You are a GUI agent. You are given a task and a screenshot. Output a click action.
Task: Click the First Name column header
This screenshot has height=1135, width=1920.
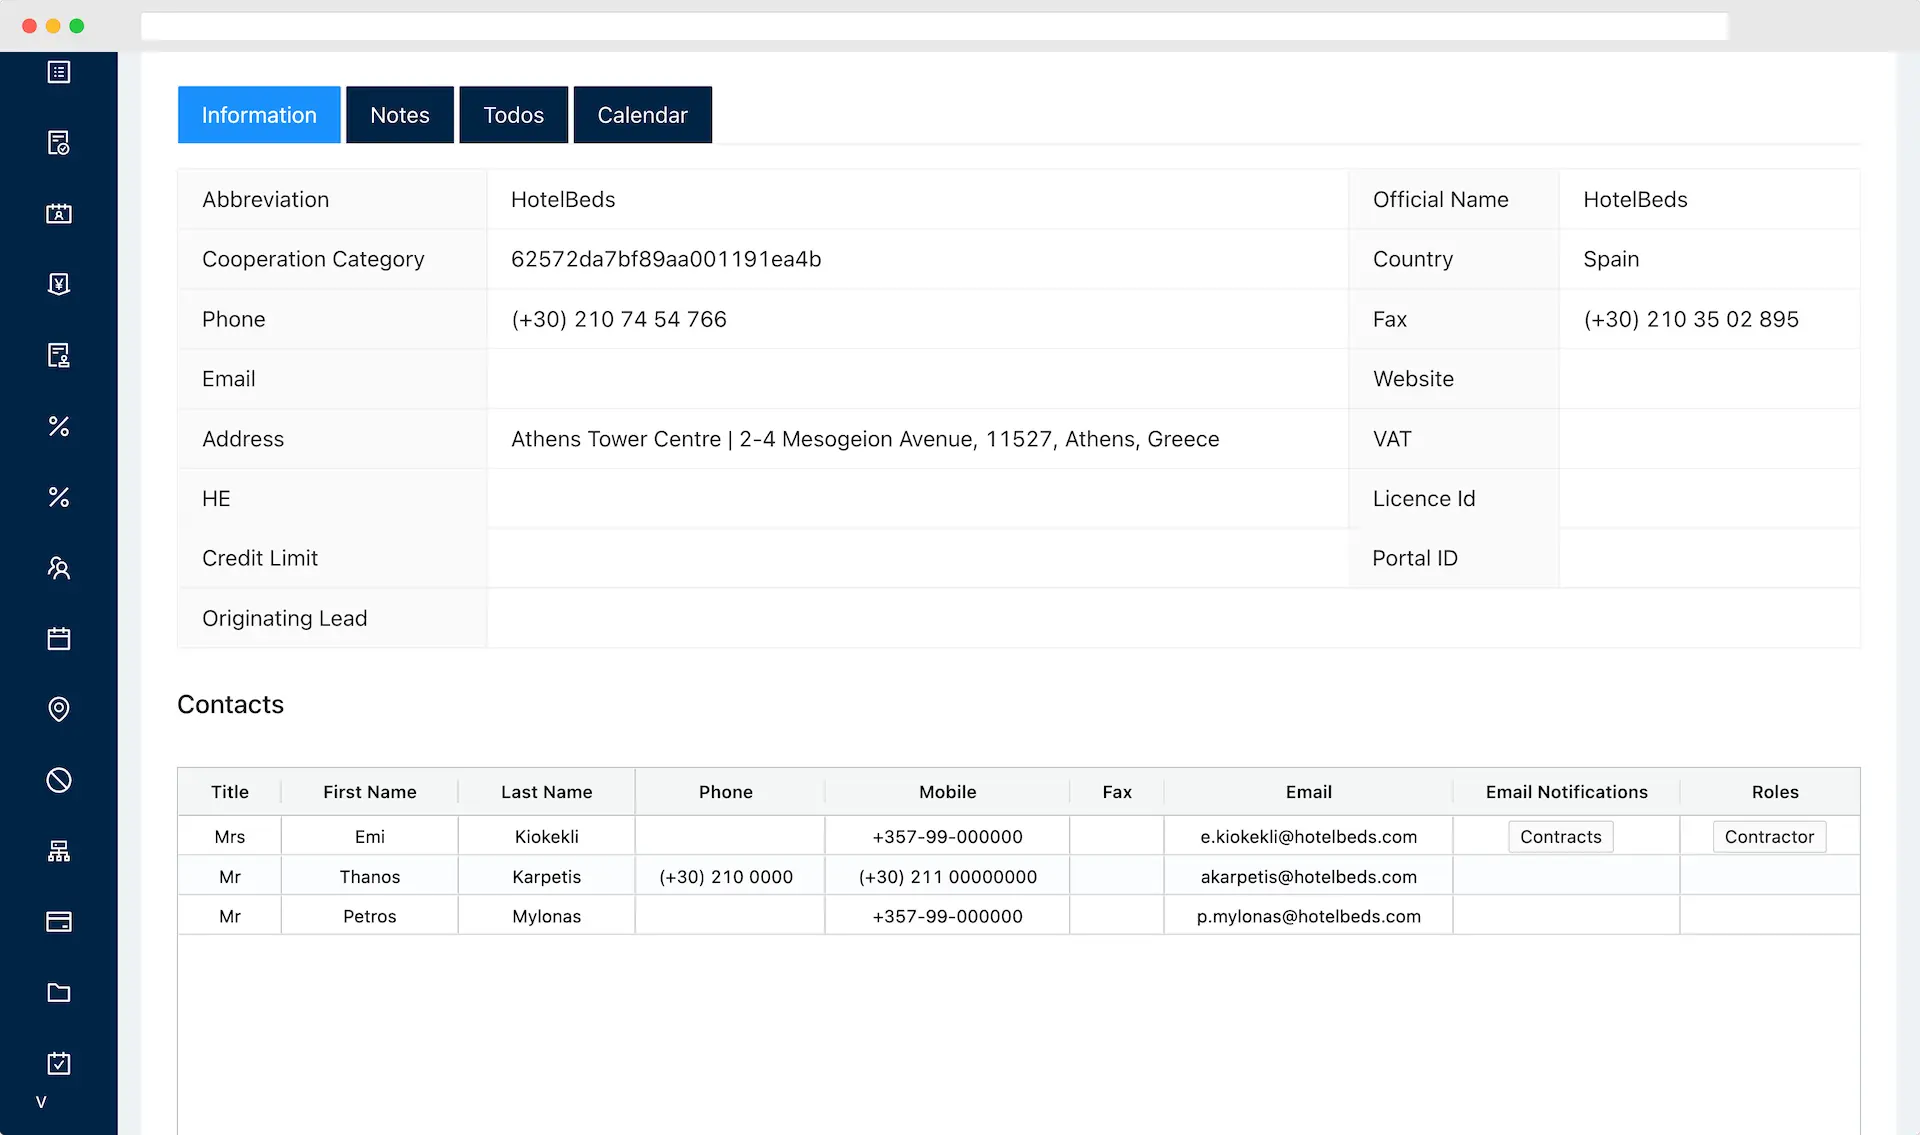(x=370, y=792)
